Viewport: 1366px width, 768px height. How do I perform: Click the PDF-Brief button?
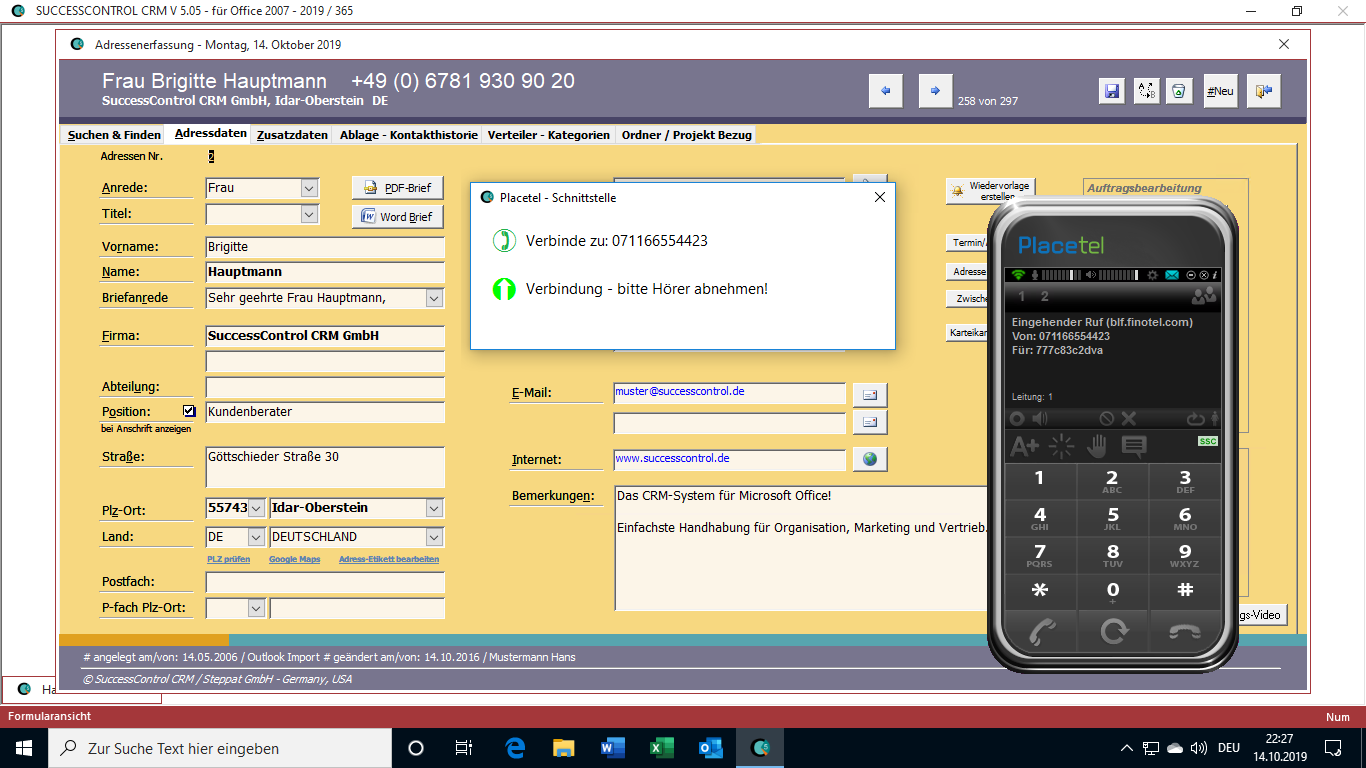click(x=397, y=188)
